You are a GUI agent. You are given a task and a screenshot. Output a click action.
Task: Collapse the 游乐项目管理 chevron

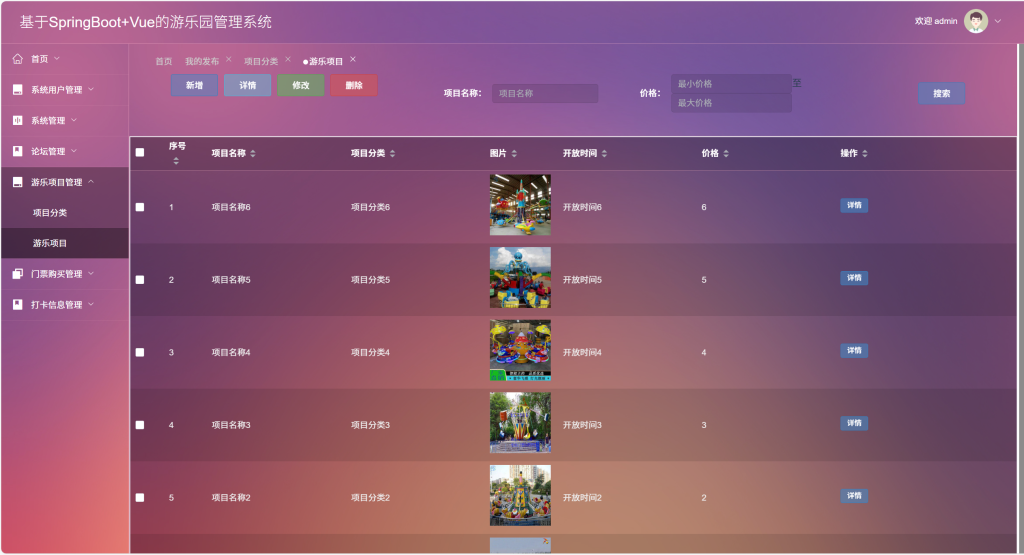coord(91,182)
